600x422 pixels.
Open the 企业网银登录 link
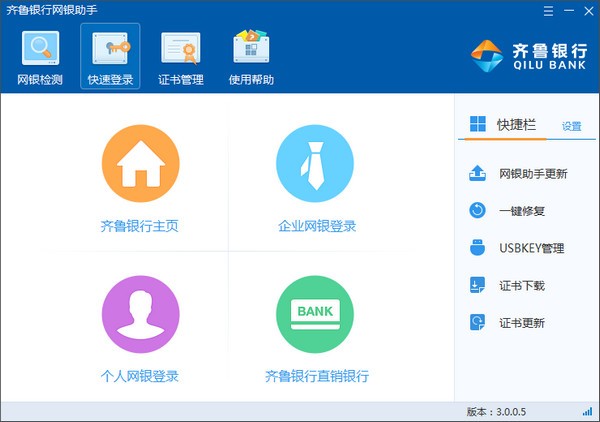point(317,226)
